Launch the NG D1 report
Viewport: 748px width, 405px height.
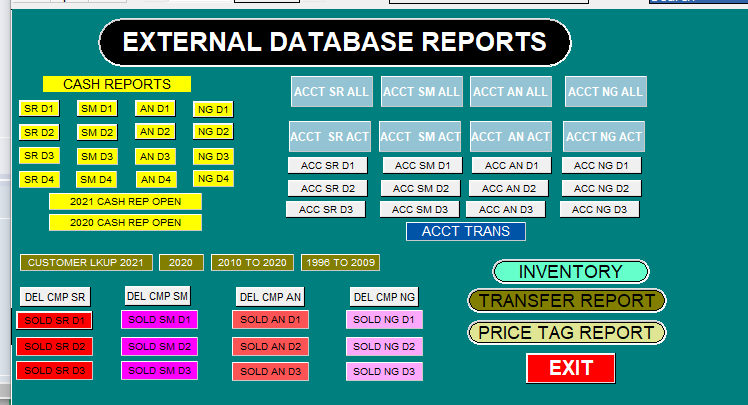point(213,109)
